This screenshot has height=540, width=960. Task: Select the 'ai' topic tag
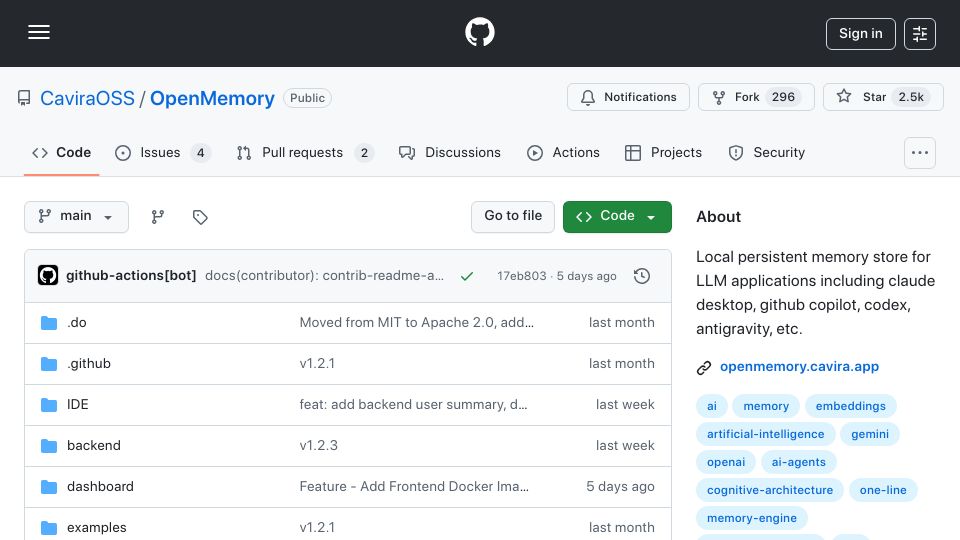[x=712, y=406]
